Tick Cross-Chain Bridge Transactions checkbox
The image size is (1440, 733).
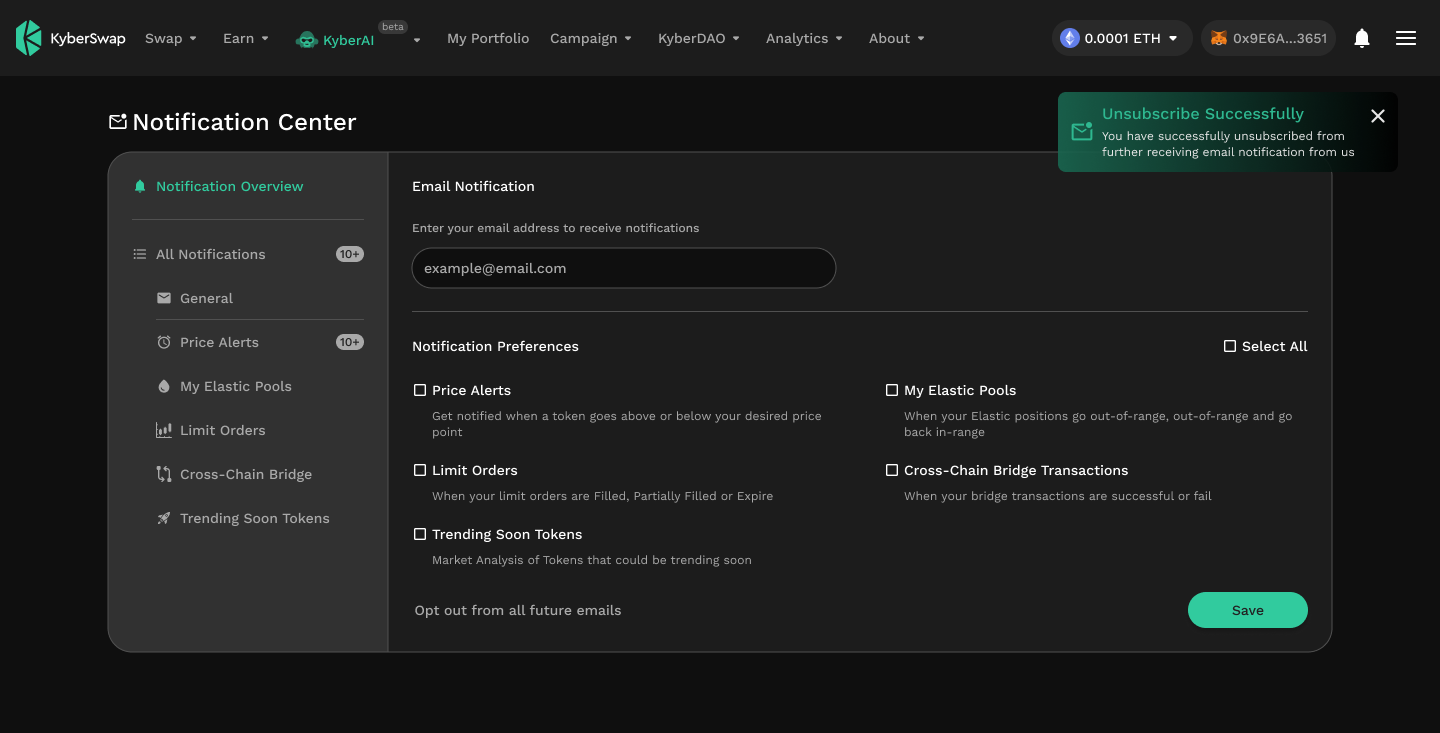(x=892, y=470)
